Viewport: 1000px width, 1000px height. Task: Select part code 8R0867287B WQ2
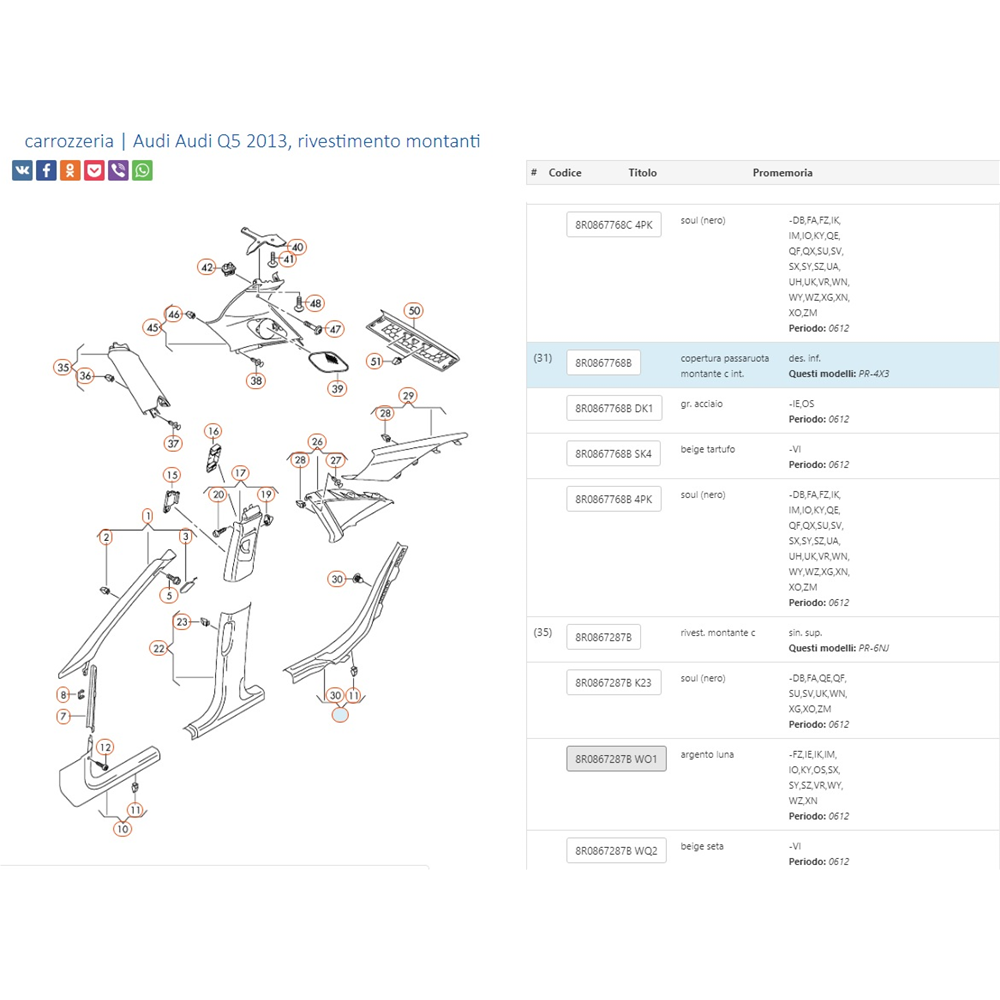click(x=616, y=850)
